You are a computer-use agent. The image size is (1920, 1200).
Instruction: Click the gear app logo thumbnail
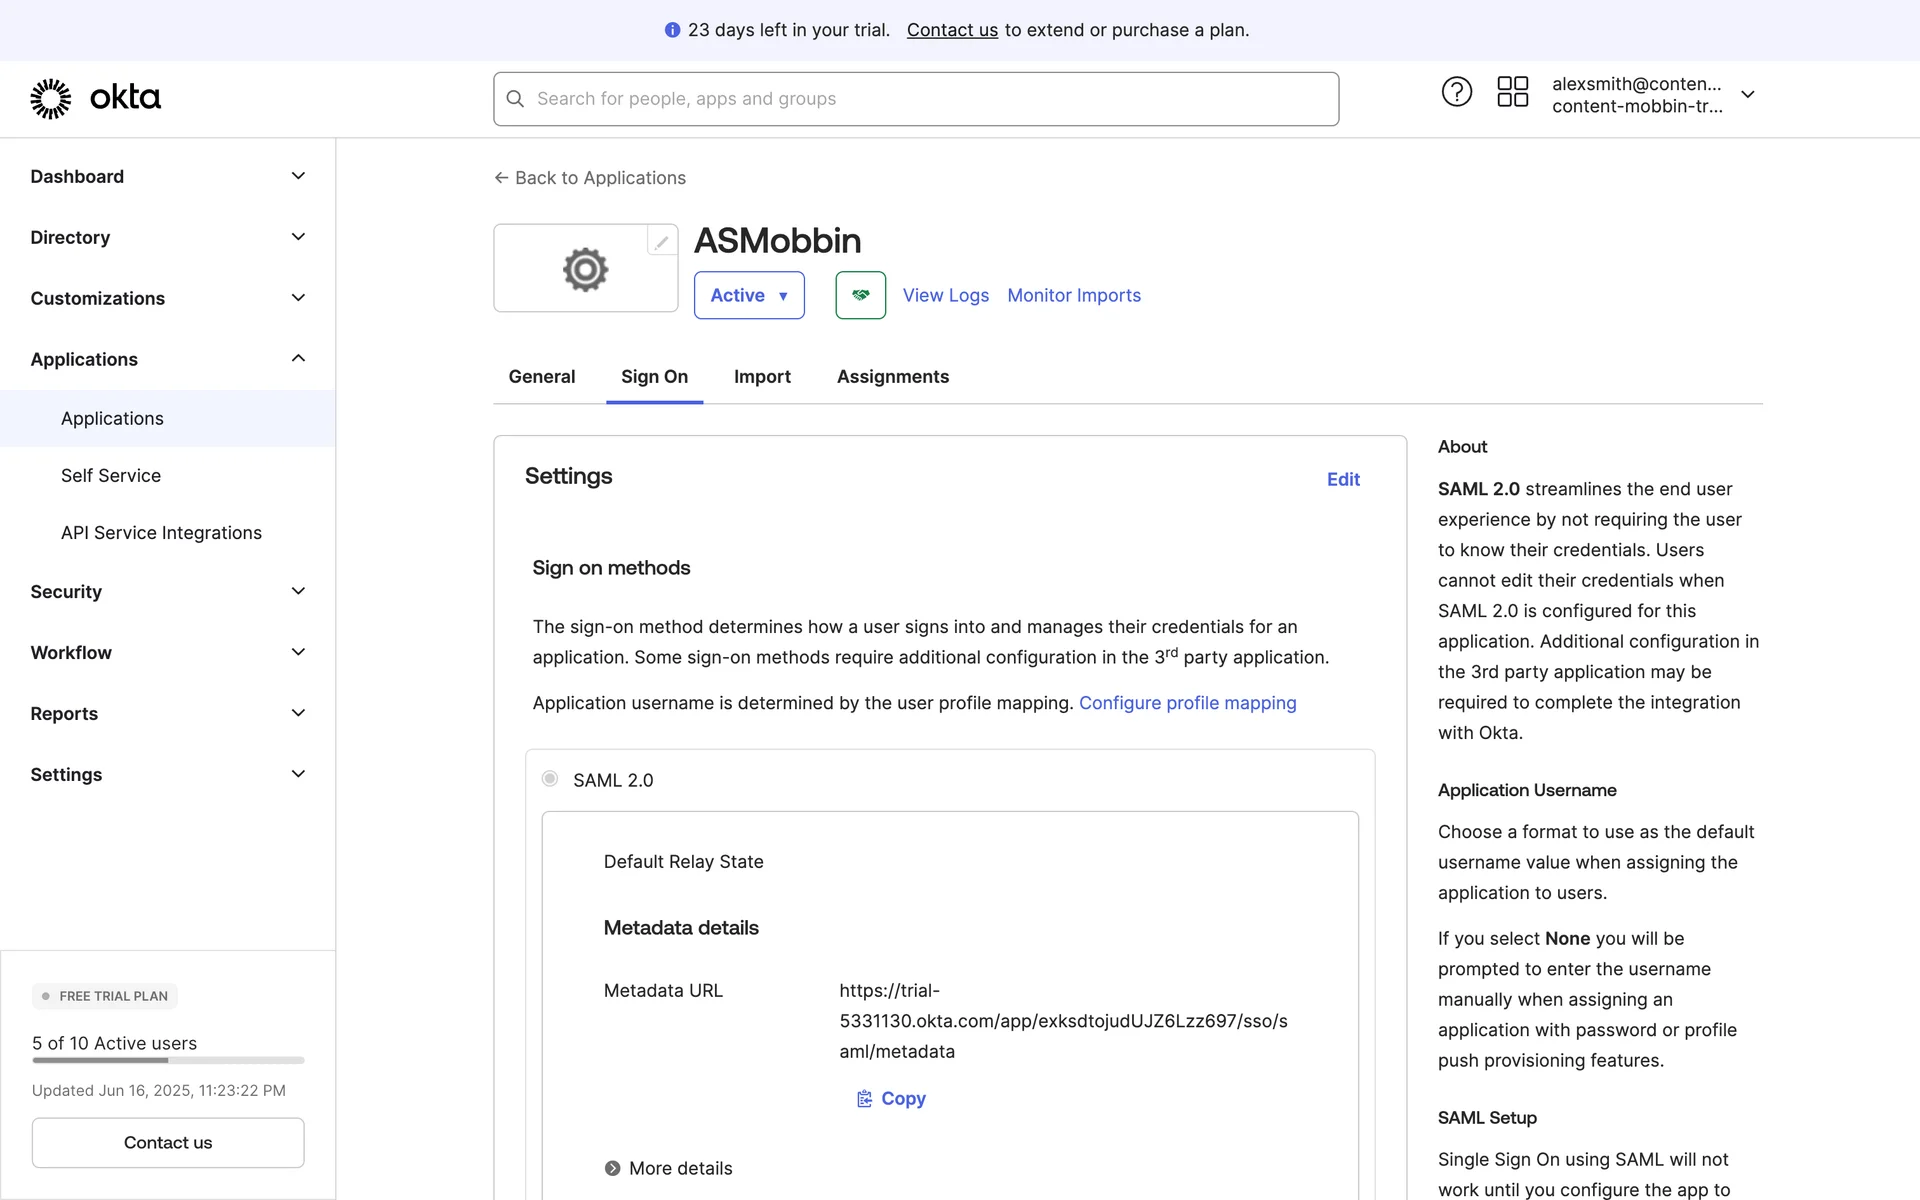point(586,269)
